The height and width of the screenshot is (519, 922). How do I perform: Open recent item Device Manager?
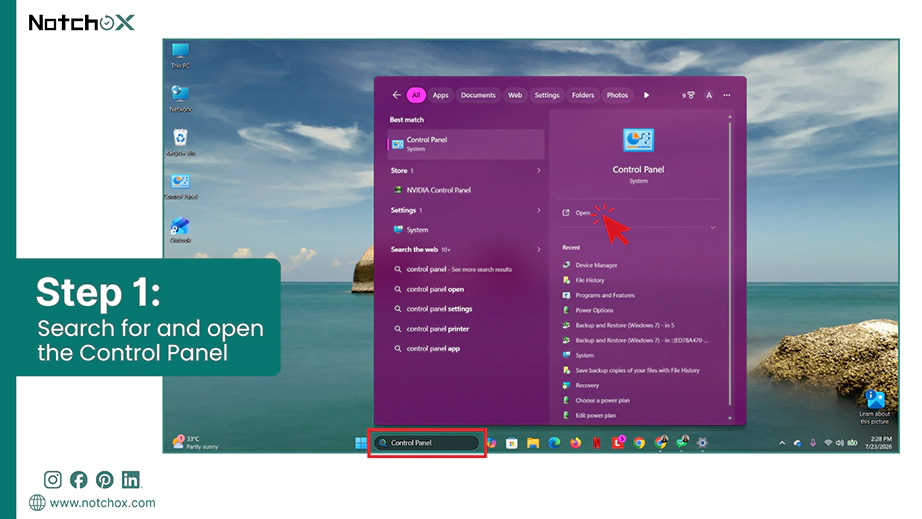[x=596, y=265]
